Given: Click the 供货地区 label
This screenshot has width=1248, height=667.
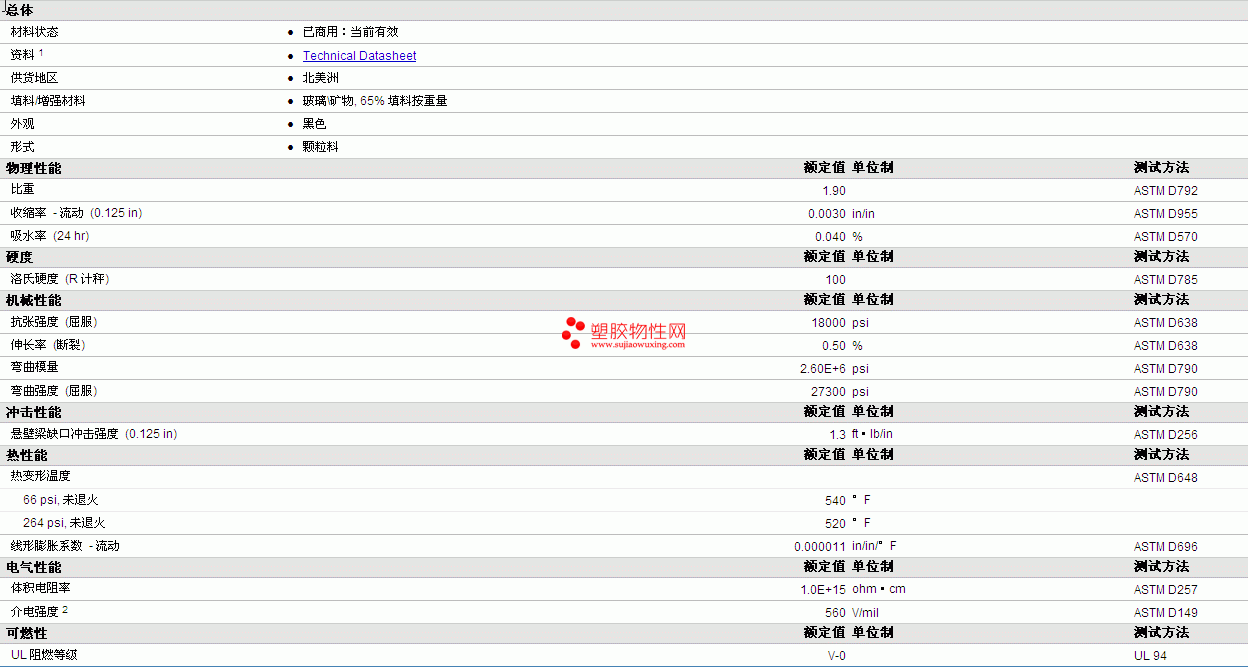Looking at the screenshot, I should tap(35, 78).
